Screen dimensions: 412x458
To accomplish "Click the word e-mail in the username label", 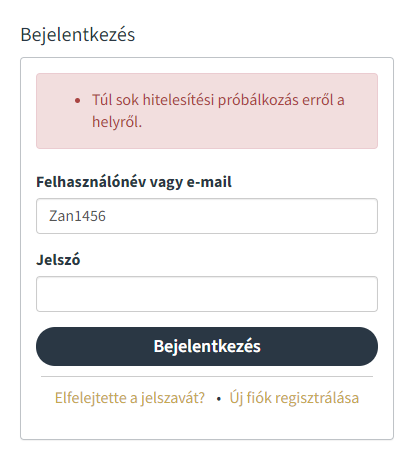I will [209, 182].
